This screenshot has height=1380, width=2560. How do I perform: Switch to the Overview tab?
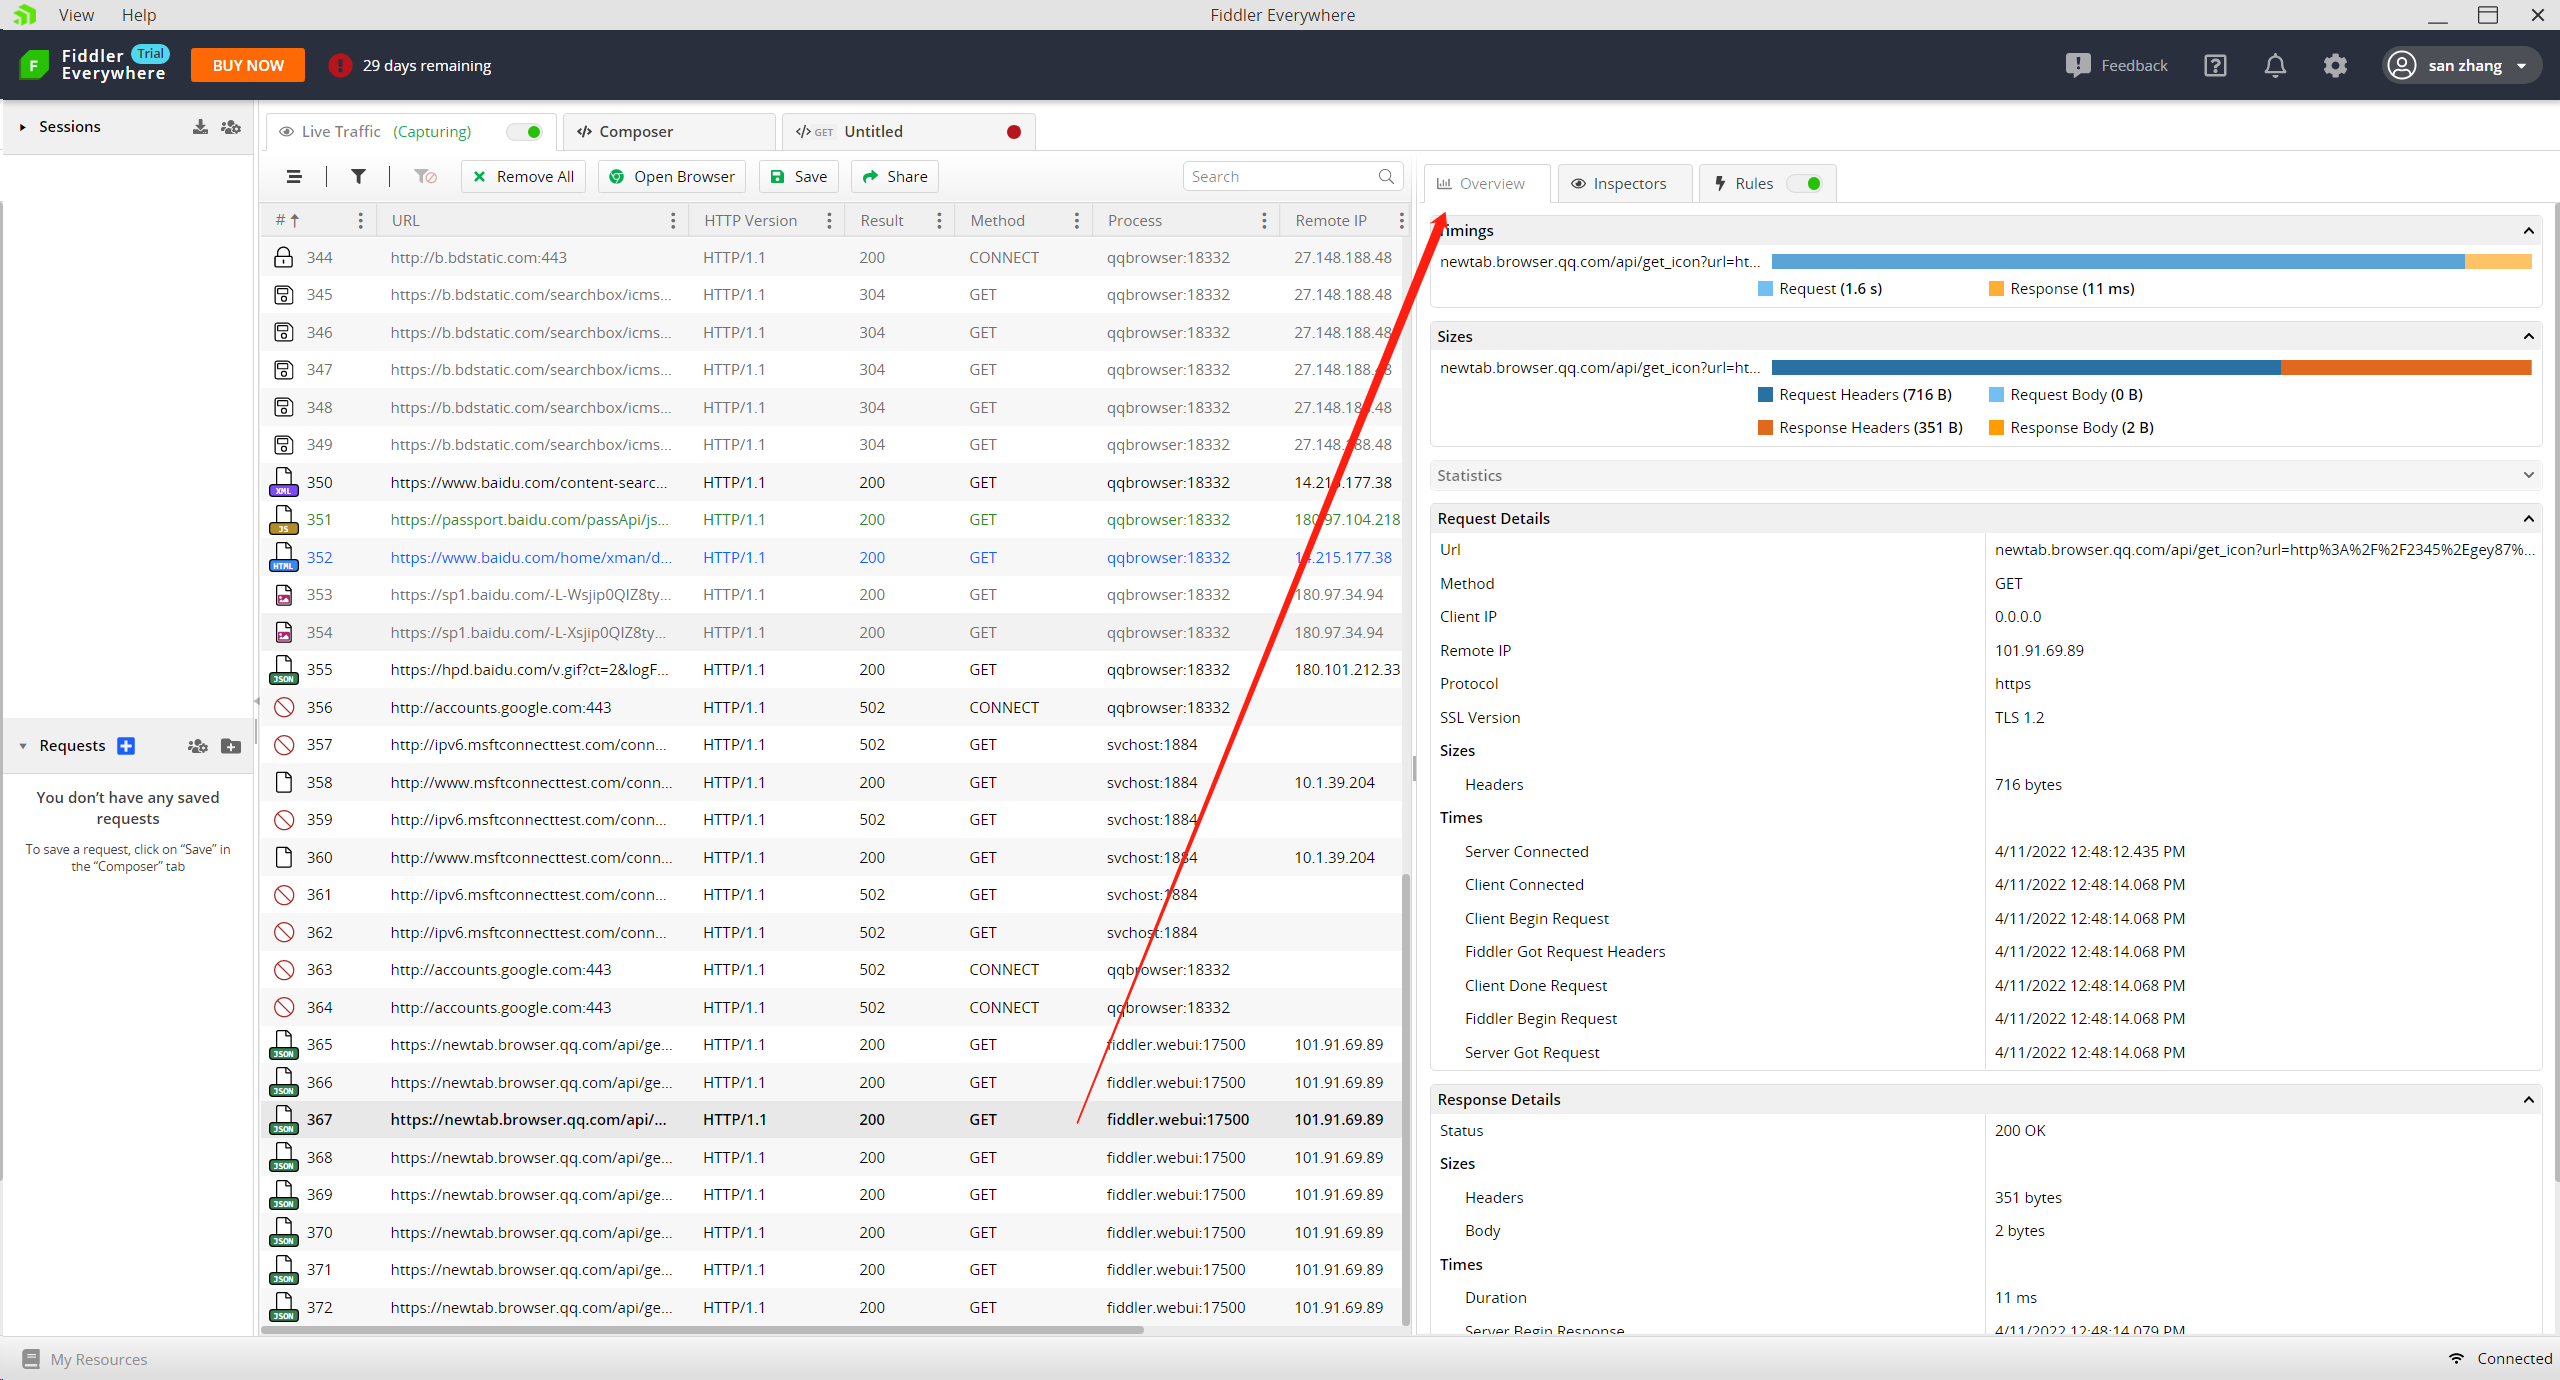(x=1486, y=184)
